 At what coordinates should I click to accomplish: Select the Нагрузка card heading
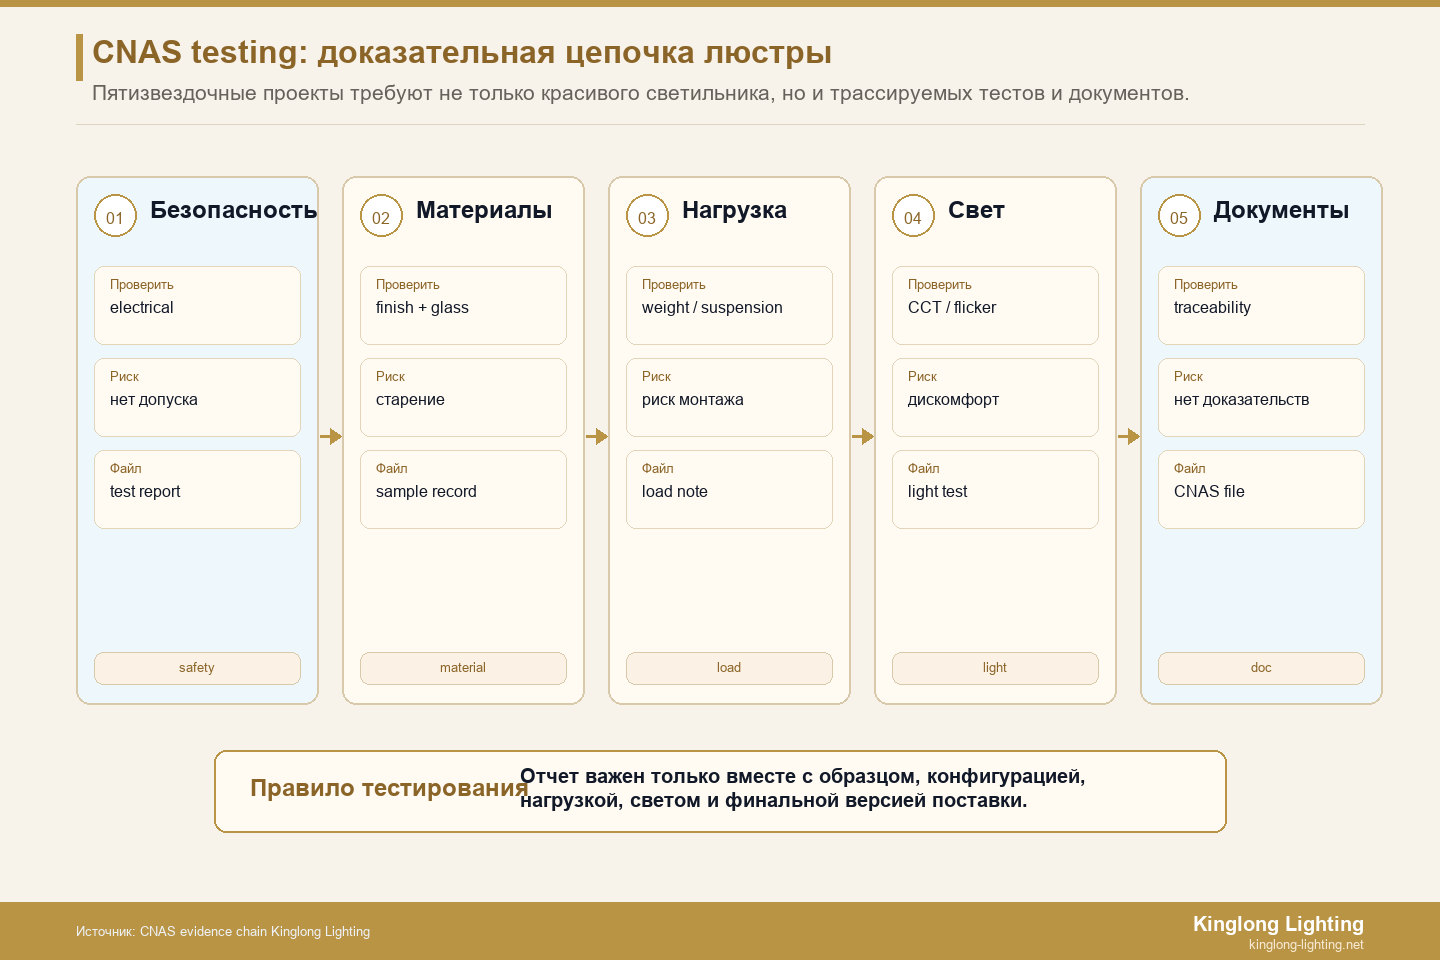coord(734,210)
